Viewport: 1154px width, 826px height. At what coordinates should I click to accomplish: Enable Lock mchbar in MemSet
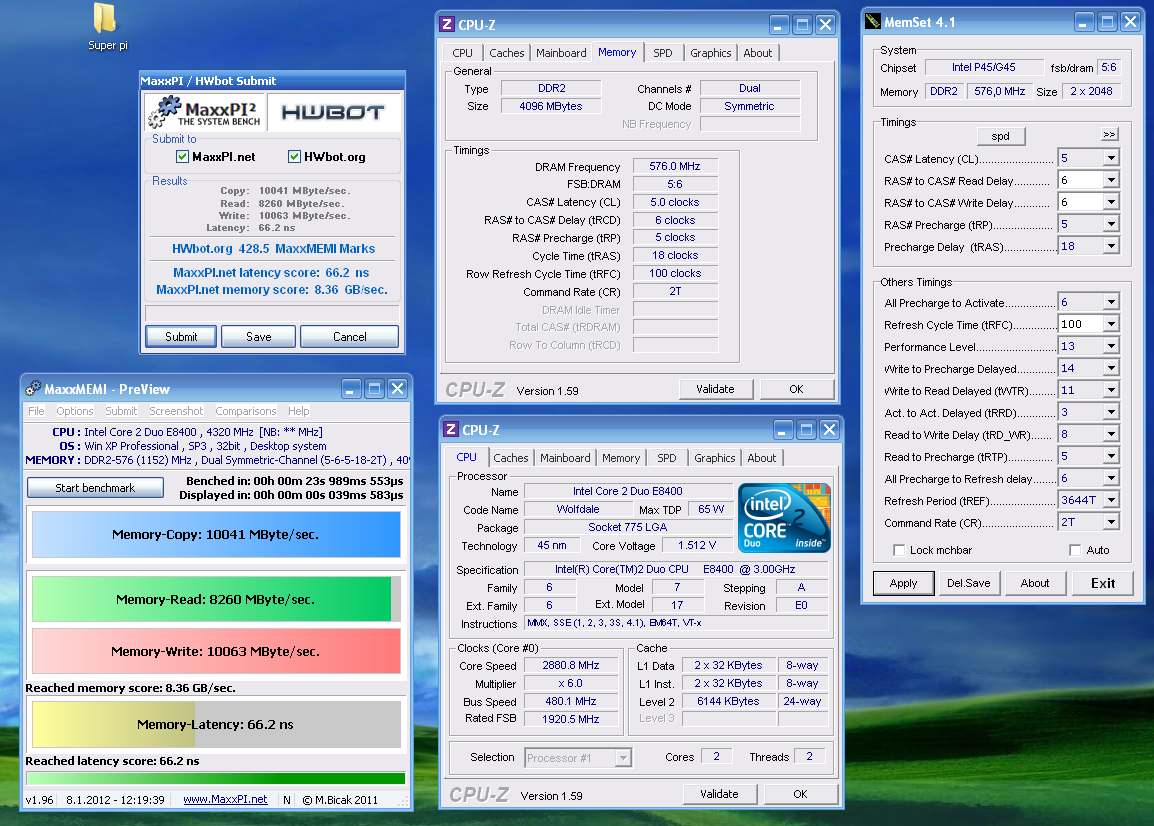point(899,550)
